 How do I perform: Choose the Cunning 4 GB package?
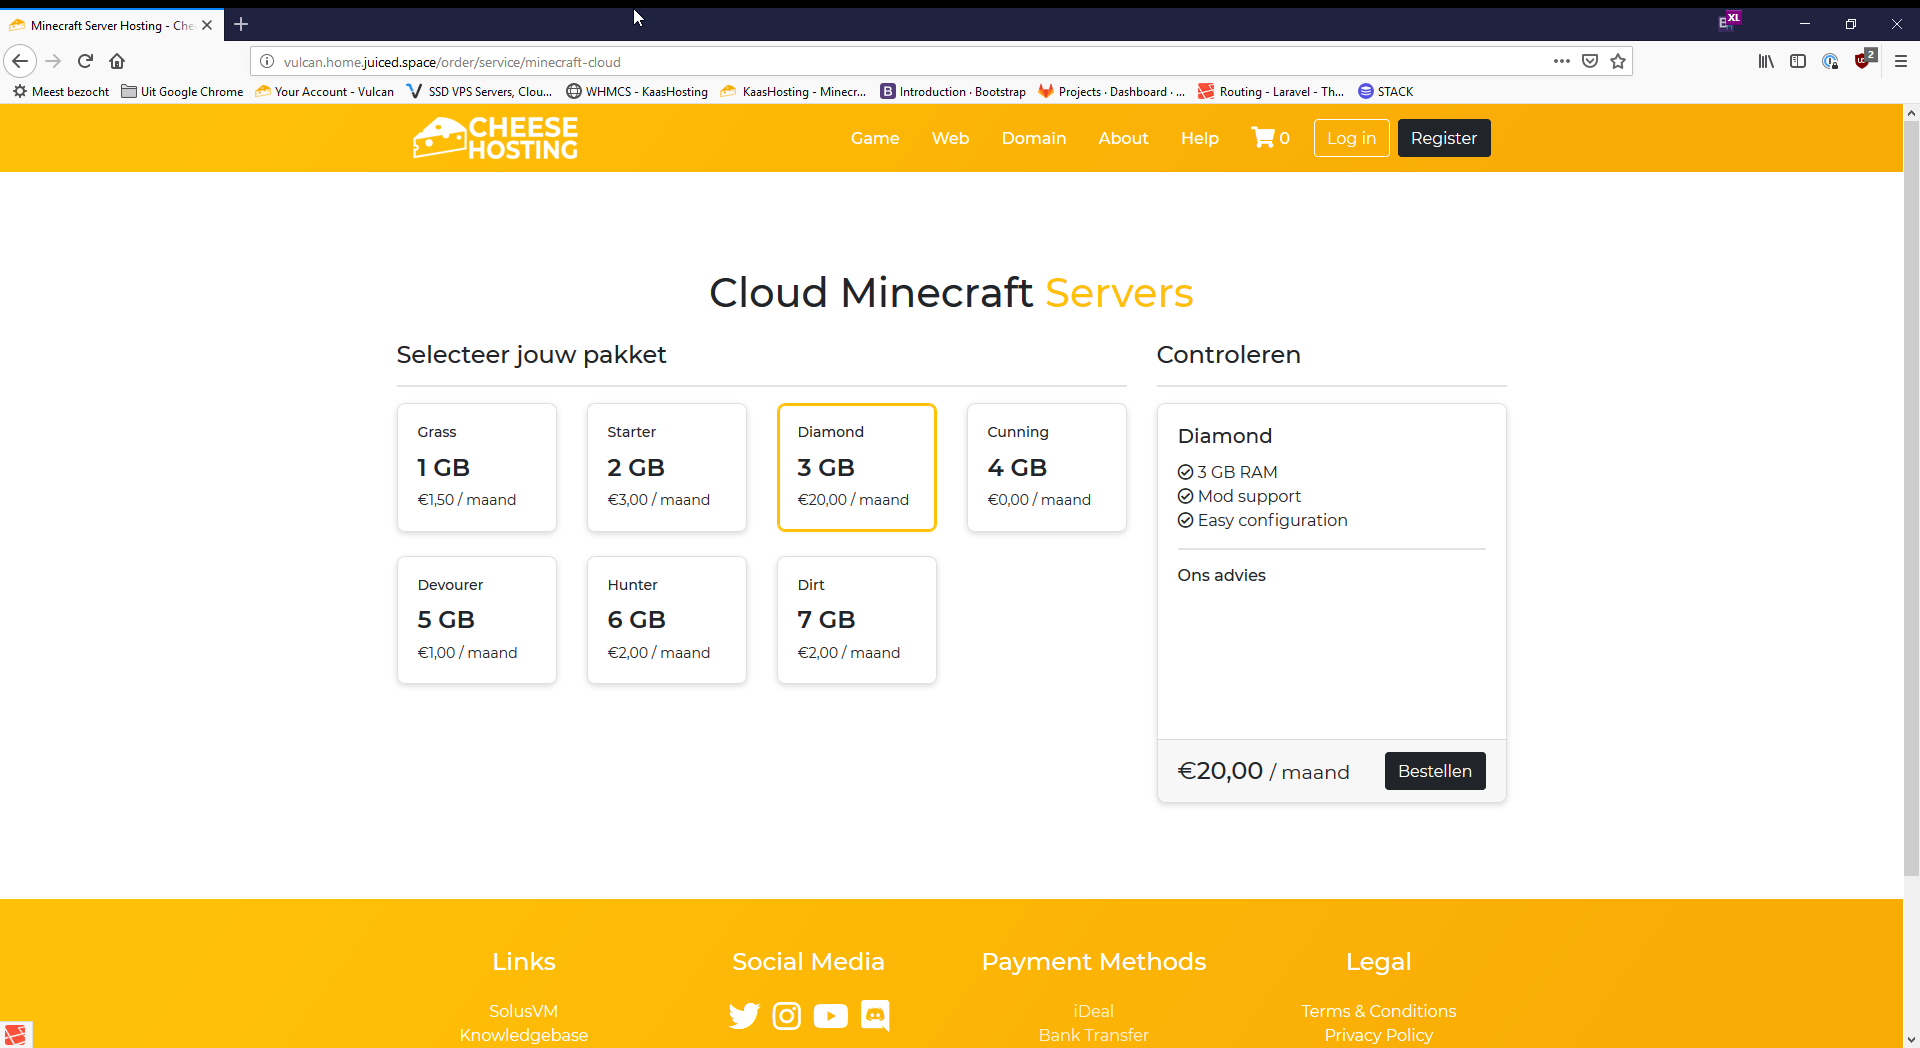[1047, 467]
